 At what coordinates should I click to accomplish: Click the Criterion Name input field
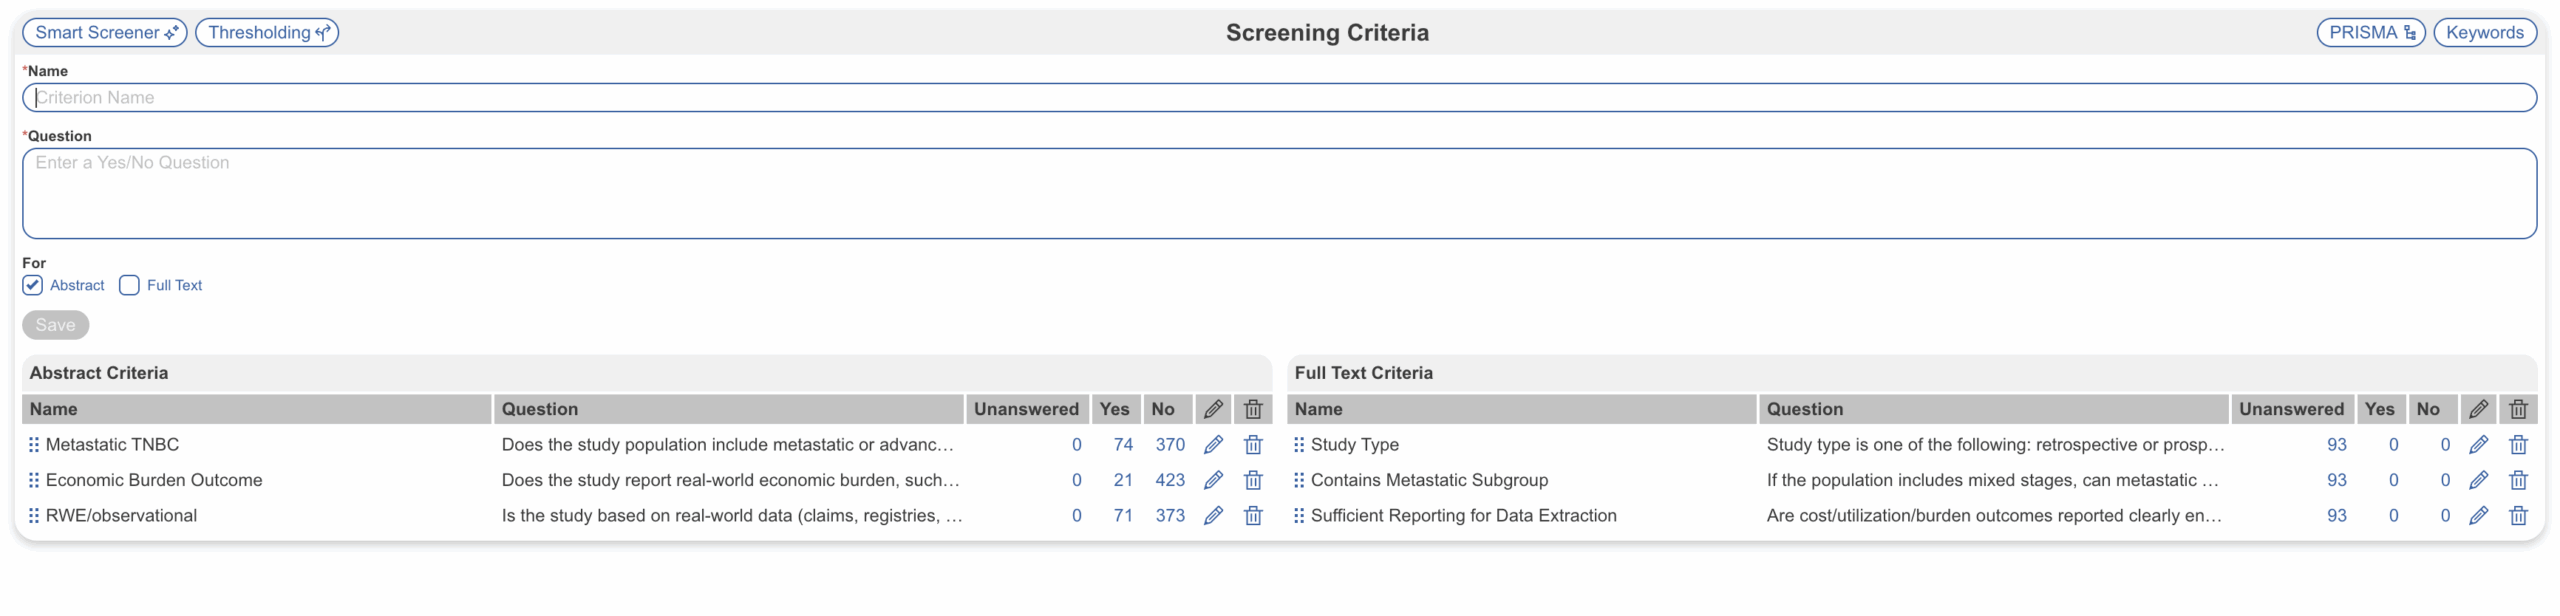[1278, 98]
